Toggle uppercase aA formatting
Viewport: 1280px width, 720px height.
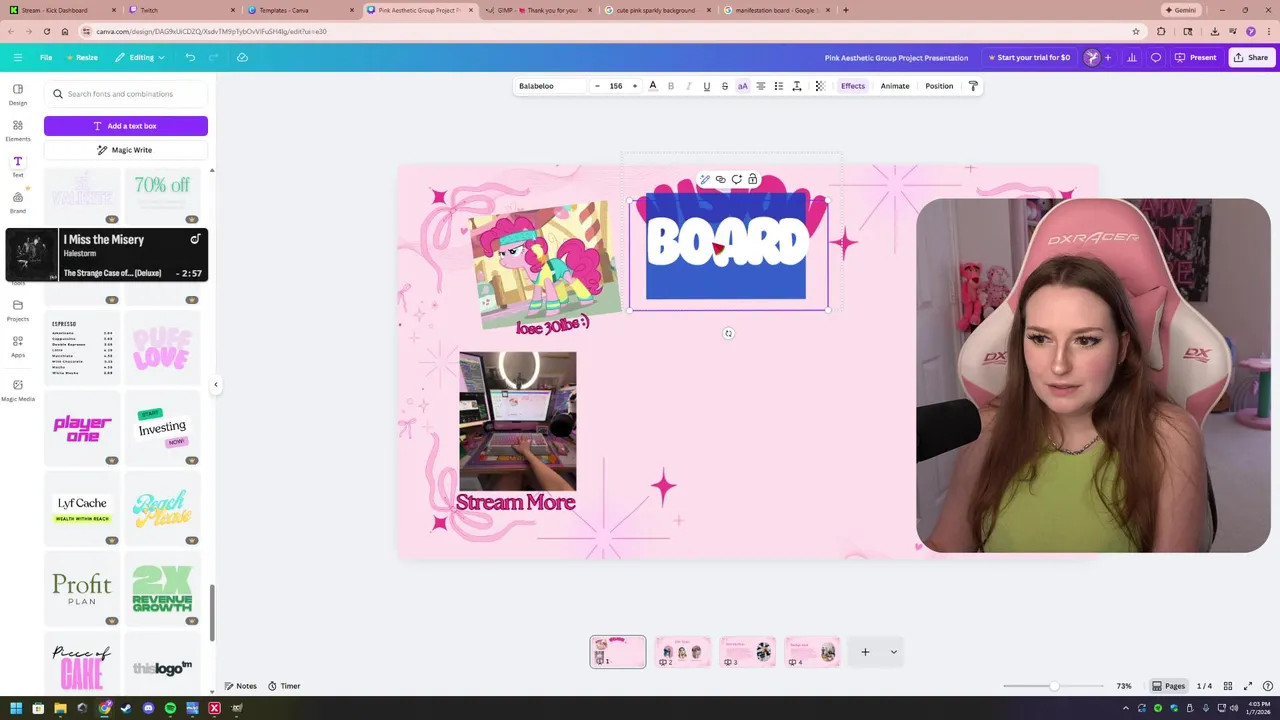tap(742, 86)
